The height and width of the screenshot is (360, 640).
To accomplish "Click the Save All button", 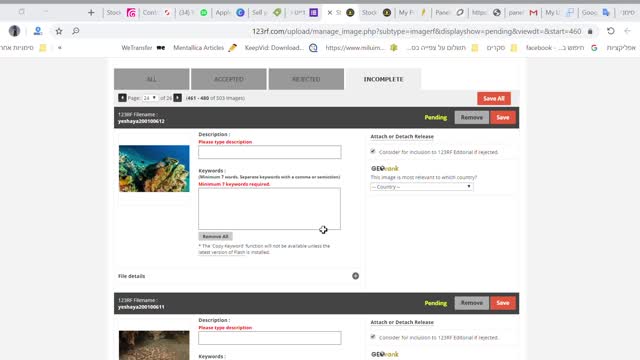I will pyautogui.click(x=494, y=98).
